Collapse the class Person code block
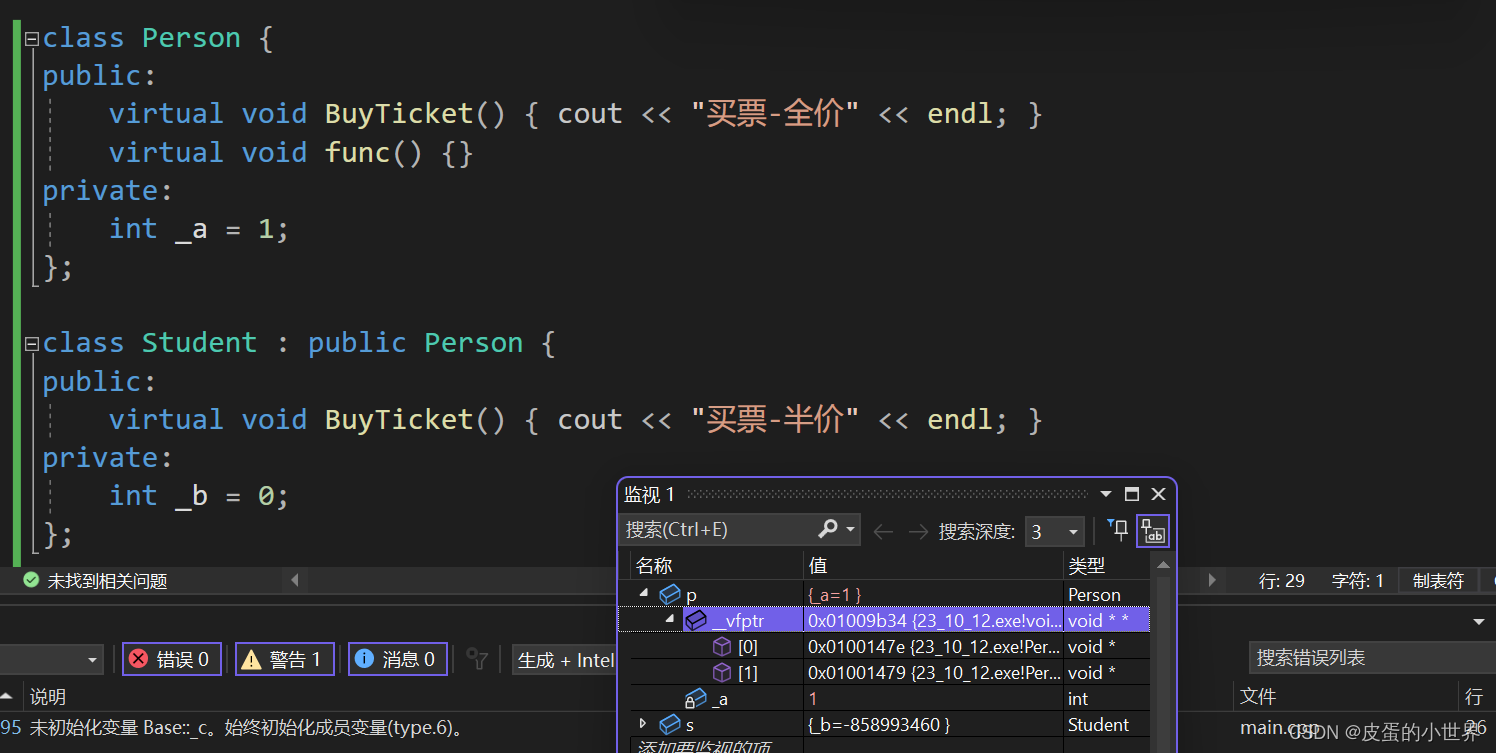 (32, 39)
